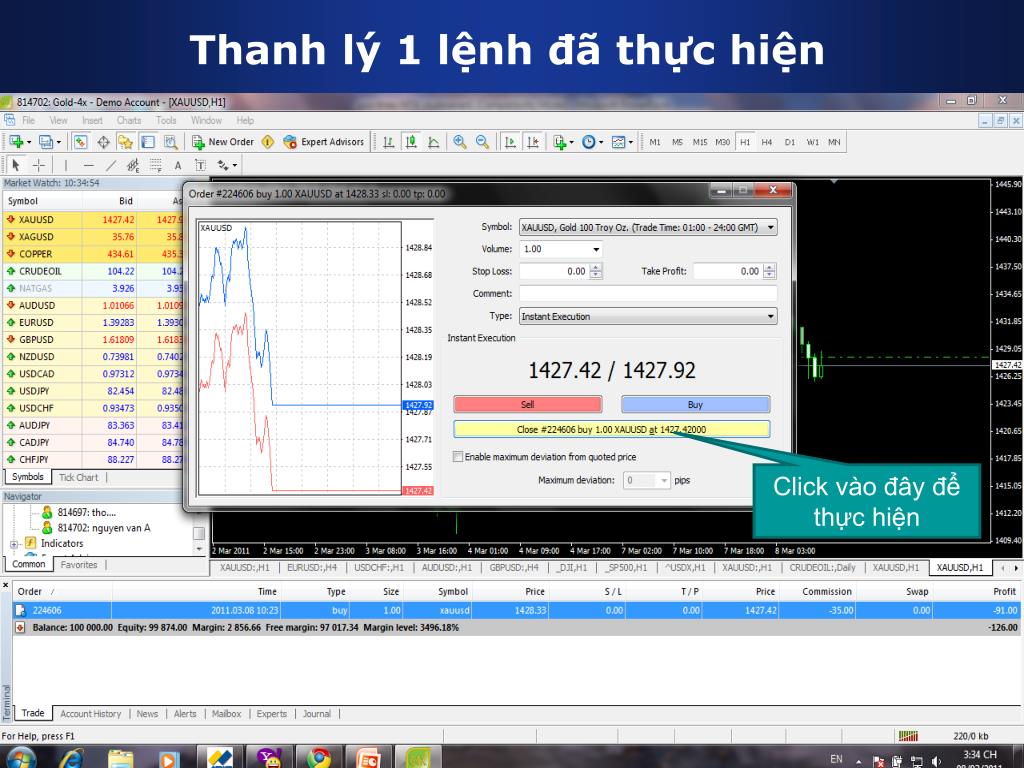Open the Charts menu
Viewport: 1024px width, 768px height.
pyautogui.click(x=129, y=120)
